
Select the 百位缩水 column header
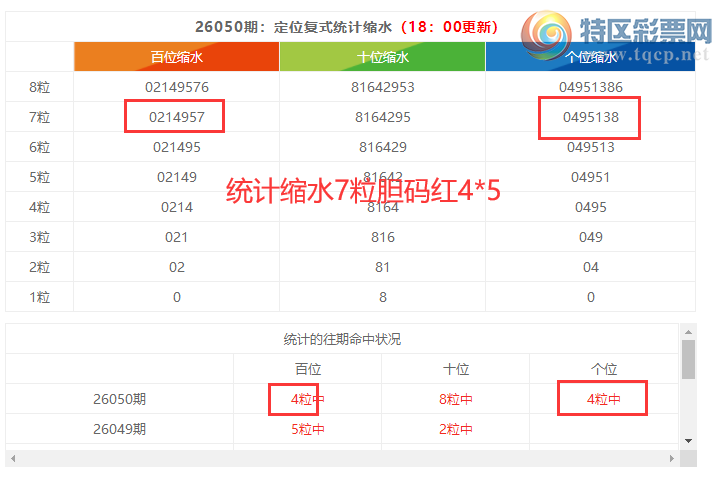click(177, 57)
